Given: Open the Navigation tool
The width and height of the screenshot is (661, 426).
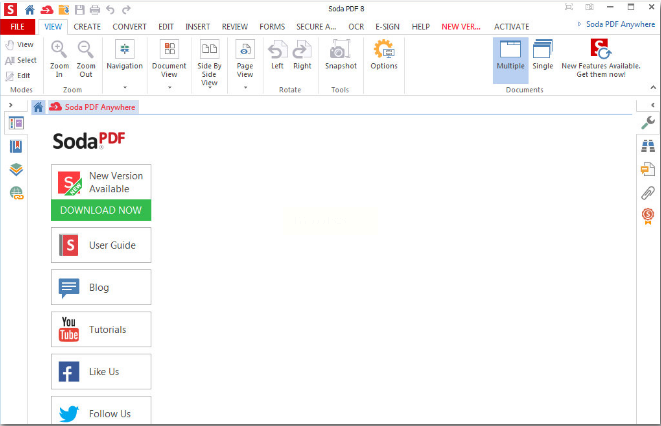Looking at the screenshot, I should pyautogui.click(x=125, y=55).
